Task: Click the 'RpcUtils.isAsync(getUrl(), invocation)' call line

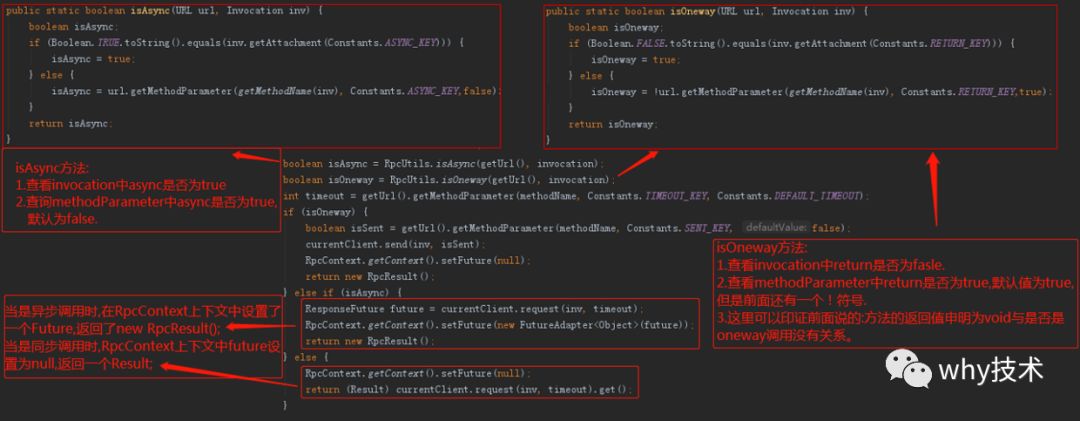Action: coord(443,164)
